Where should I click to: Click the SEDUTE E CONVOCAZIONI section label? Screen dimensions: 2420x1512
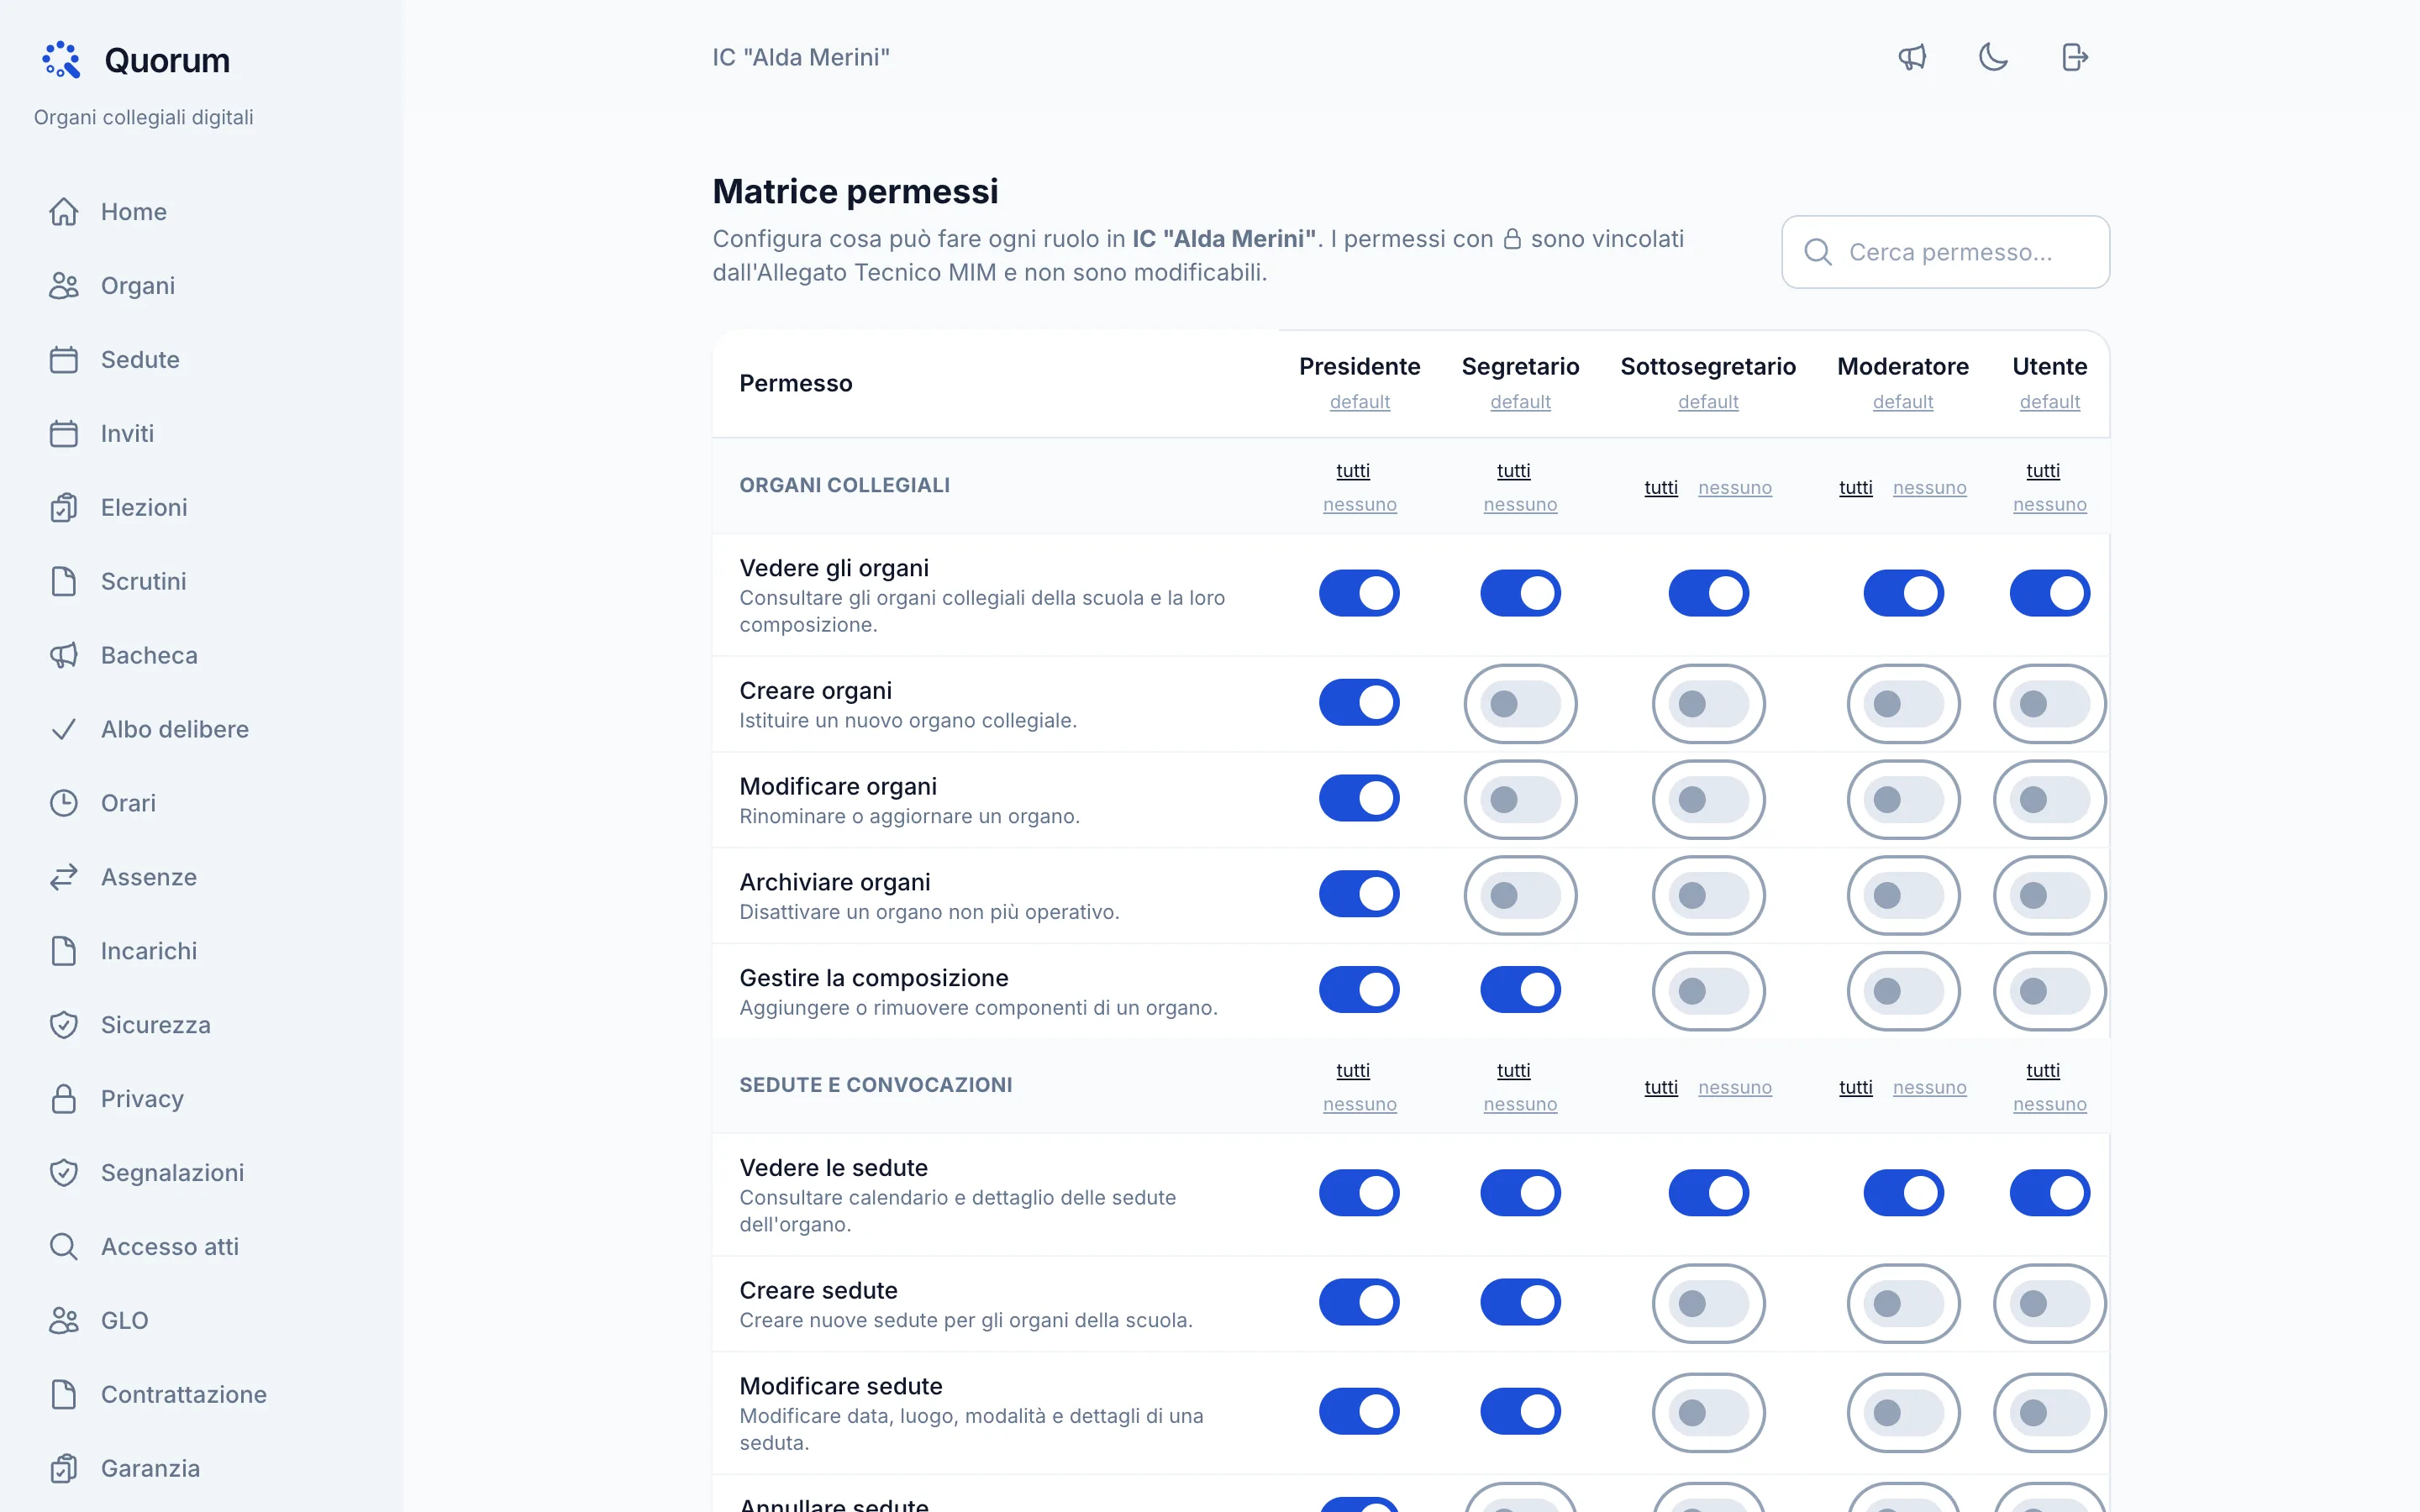(875, 1086)
